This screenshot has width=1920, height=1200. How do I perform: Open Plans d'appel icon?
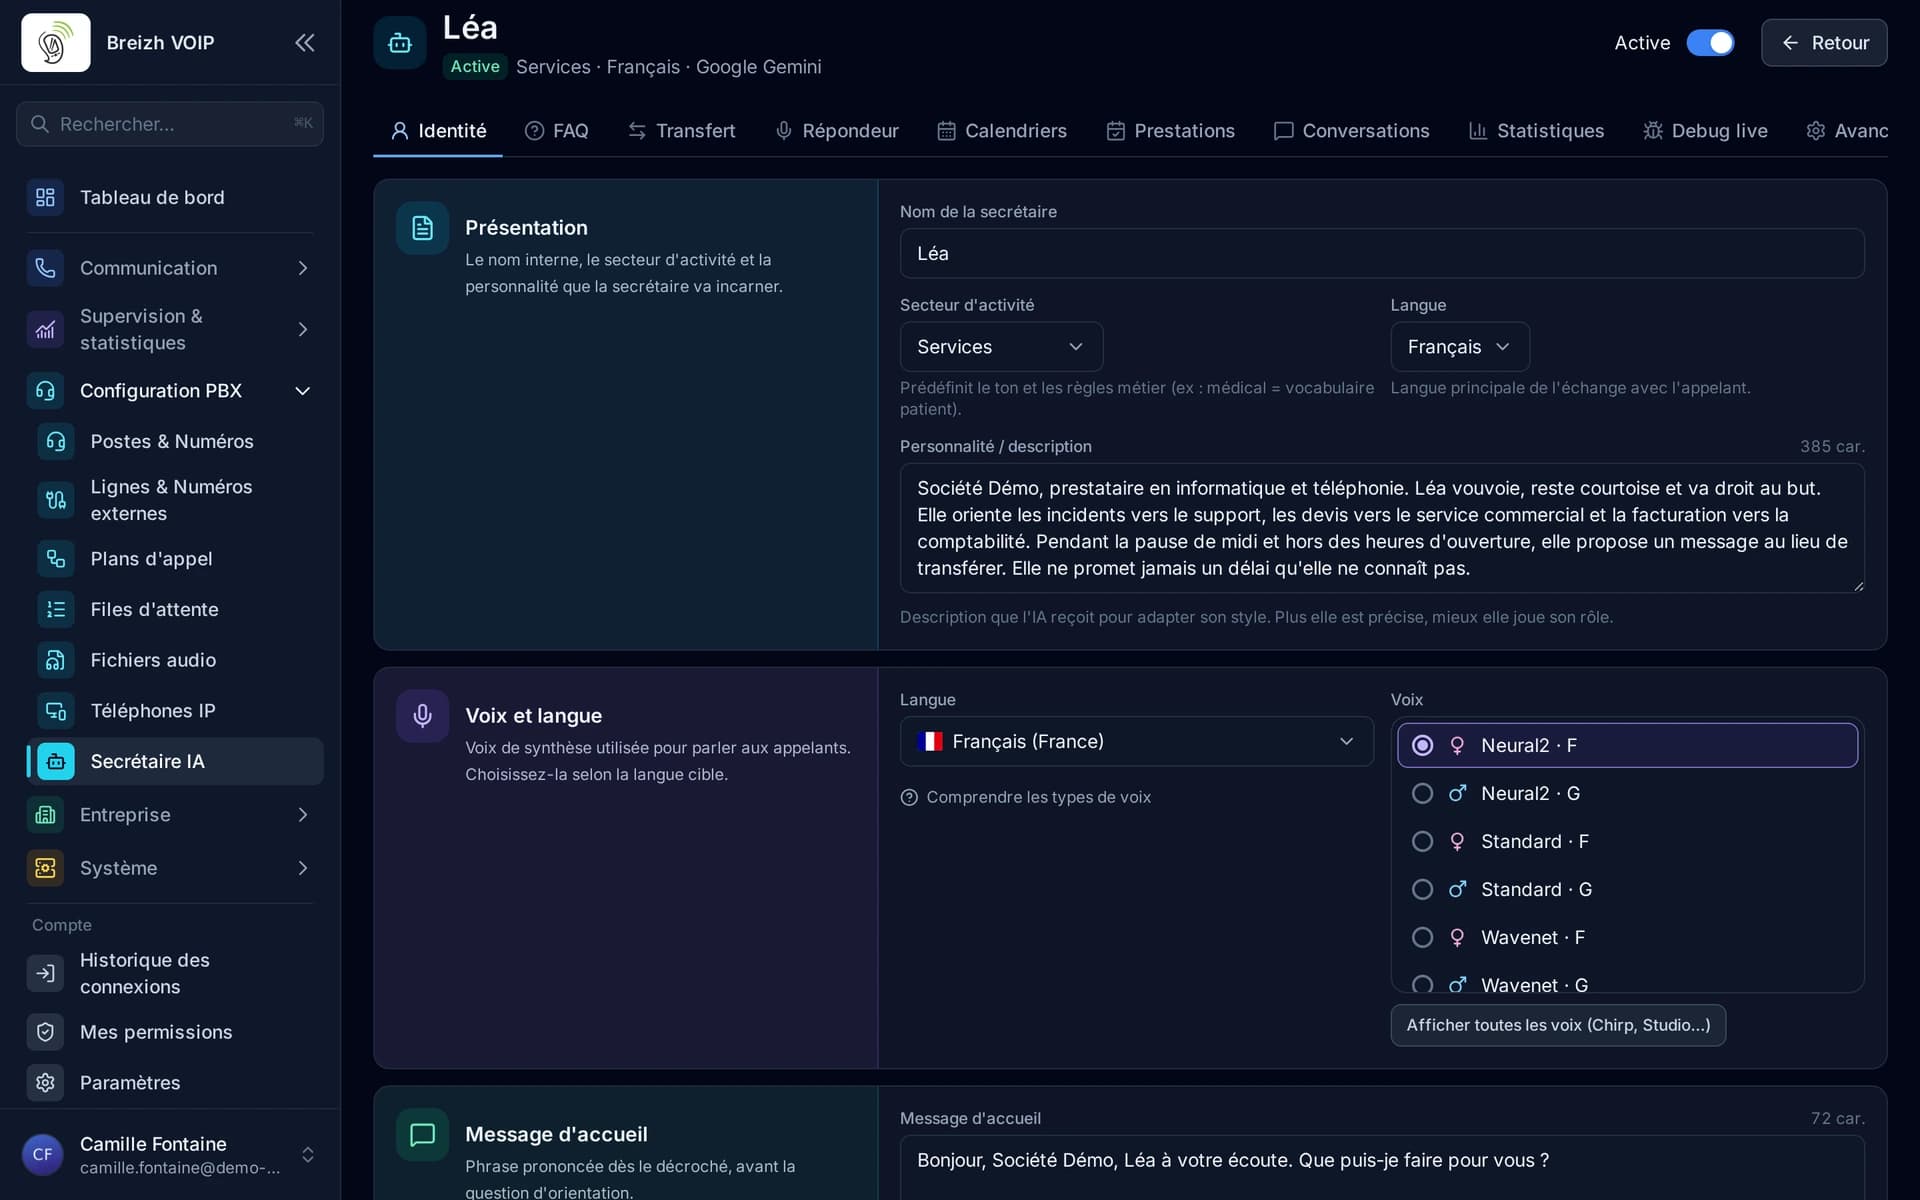click(56, 559)
